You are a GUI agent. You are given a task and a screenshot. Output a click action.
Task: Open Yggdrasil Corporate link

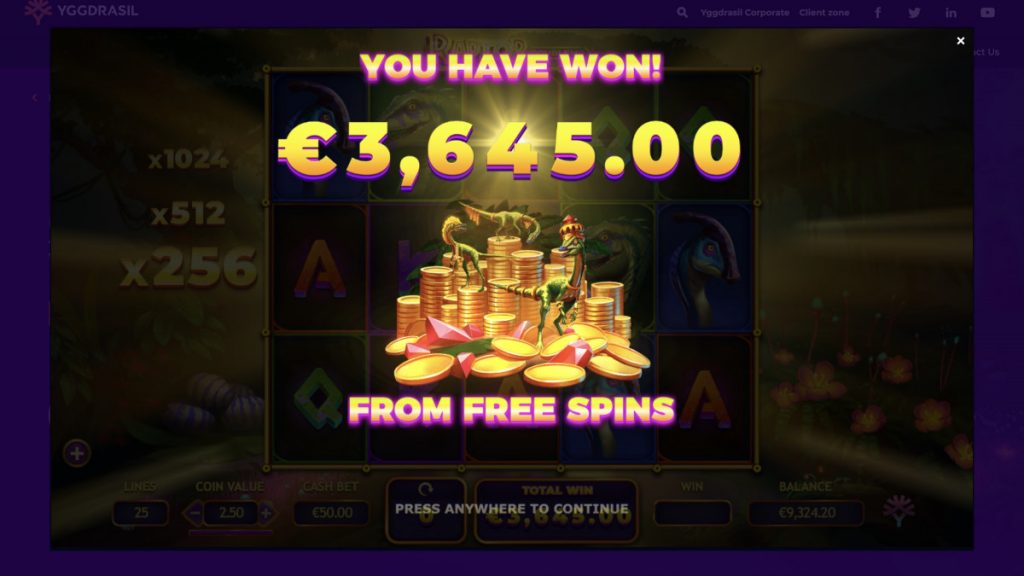(744, 12)
